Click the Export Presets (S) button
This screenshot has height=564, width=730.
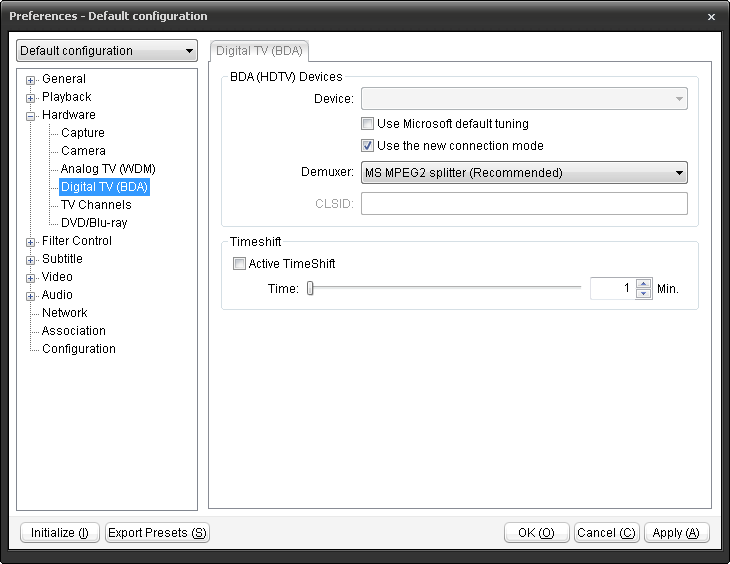coord(157,532)
